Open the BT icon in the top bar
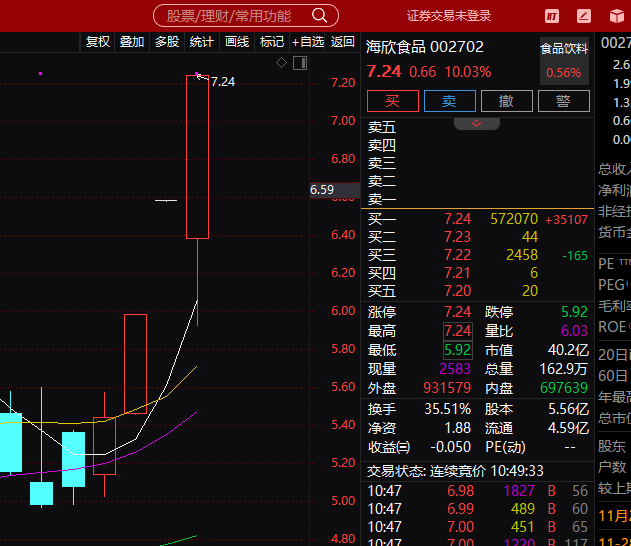The image size is (631, 546). point(552,16)
